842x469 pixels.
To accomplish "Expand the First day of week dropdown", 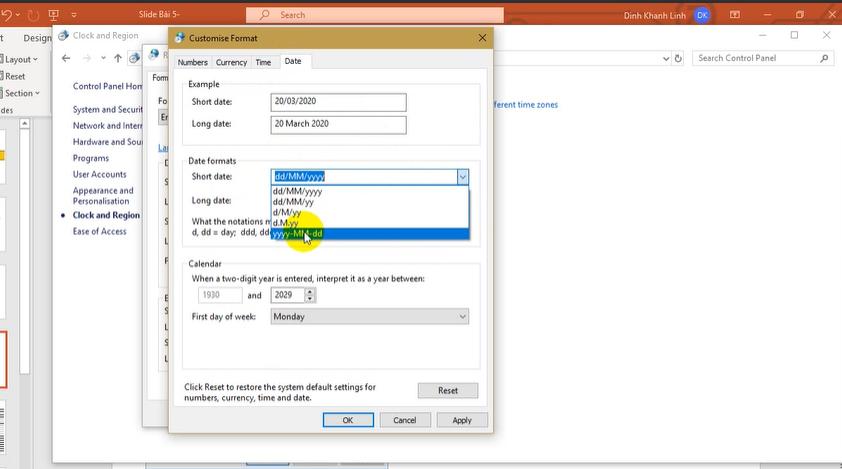I will 462,317.
